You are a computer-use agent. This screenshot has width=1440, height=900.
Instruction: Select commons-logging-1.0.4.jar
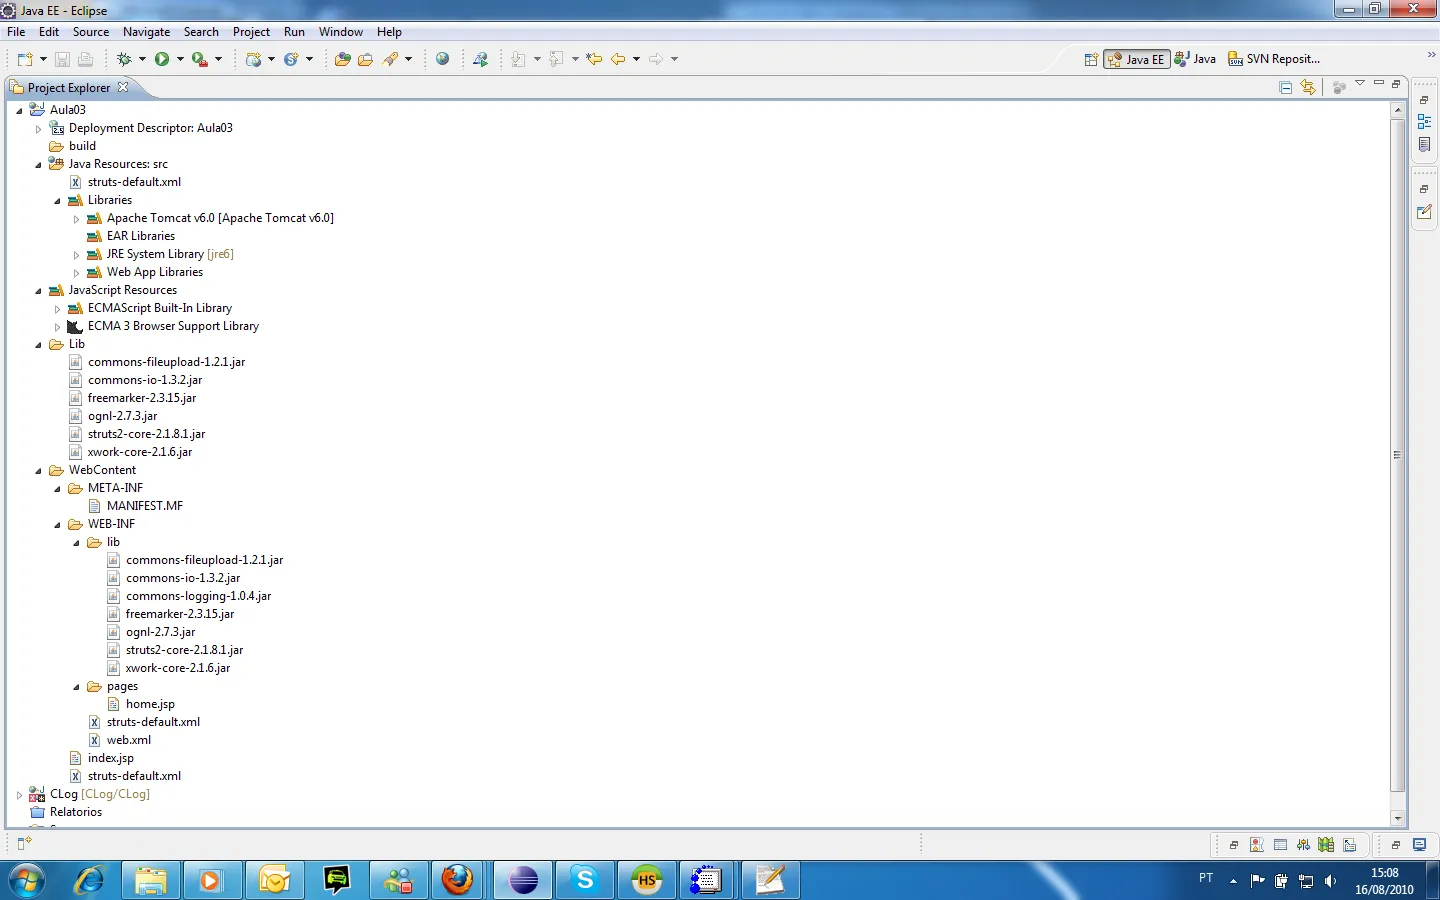(x=198, y=596)
